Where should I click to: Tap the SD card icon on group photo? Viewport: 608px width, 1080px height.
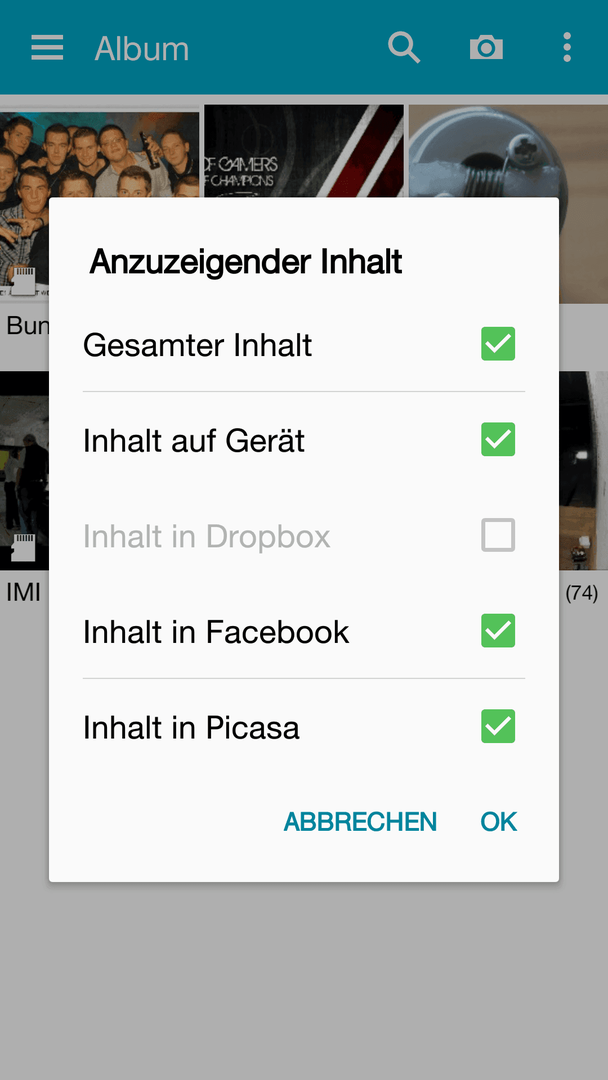coord(24,281)
